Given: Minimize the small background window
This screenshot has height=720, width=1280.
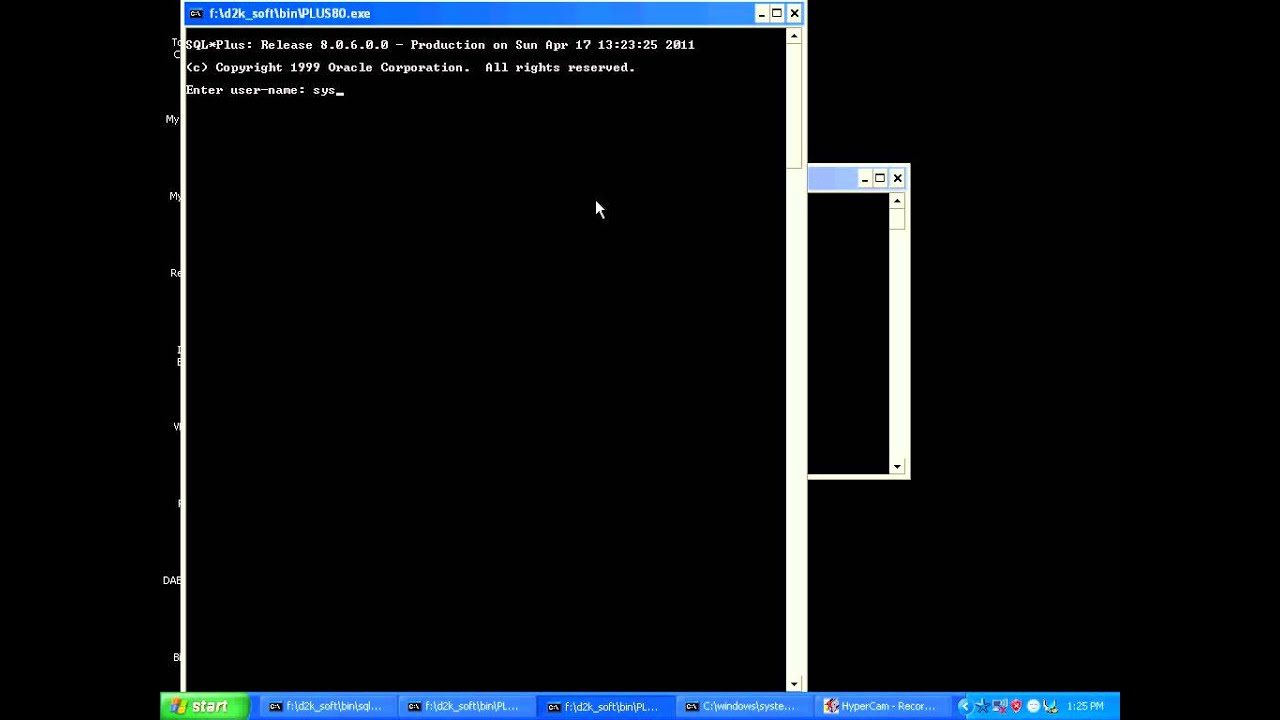Looking at the screenshot, I should pos(864,178).
